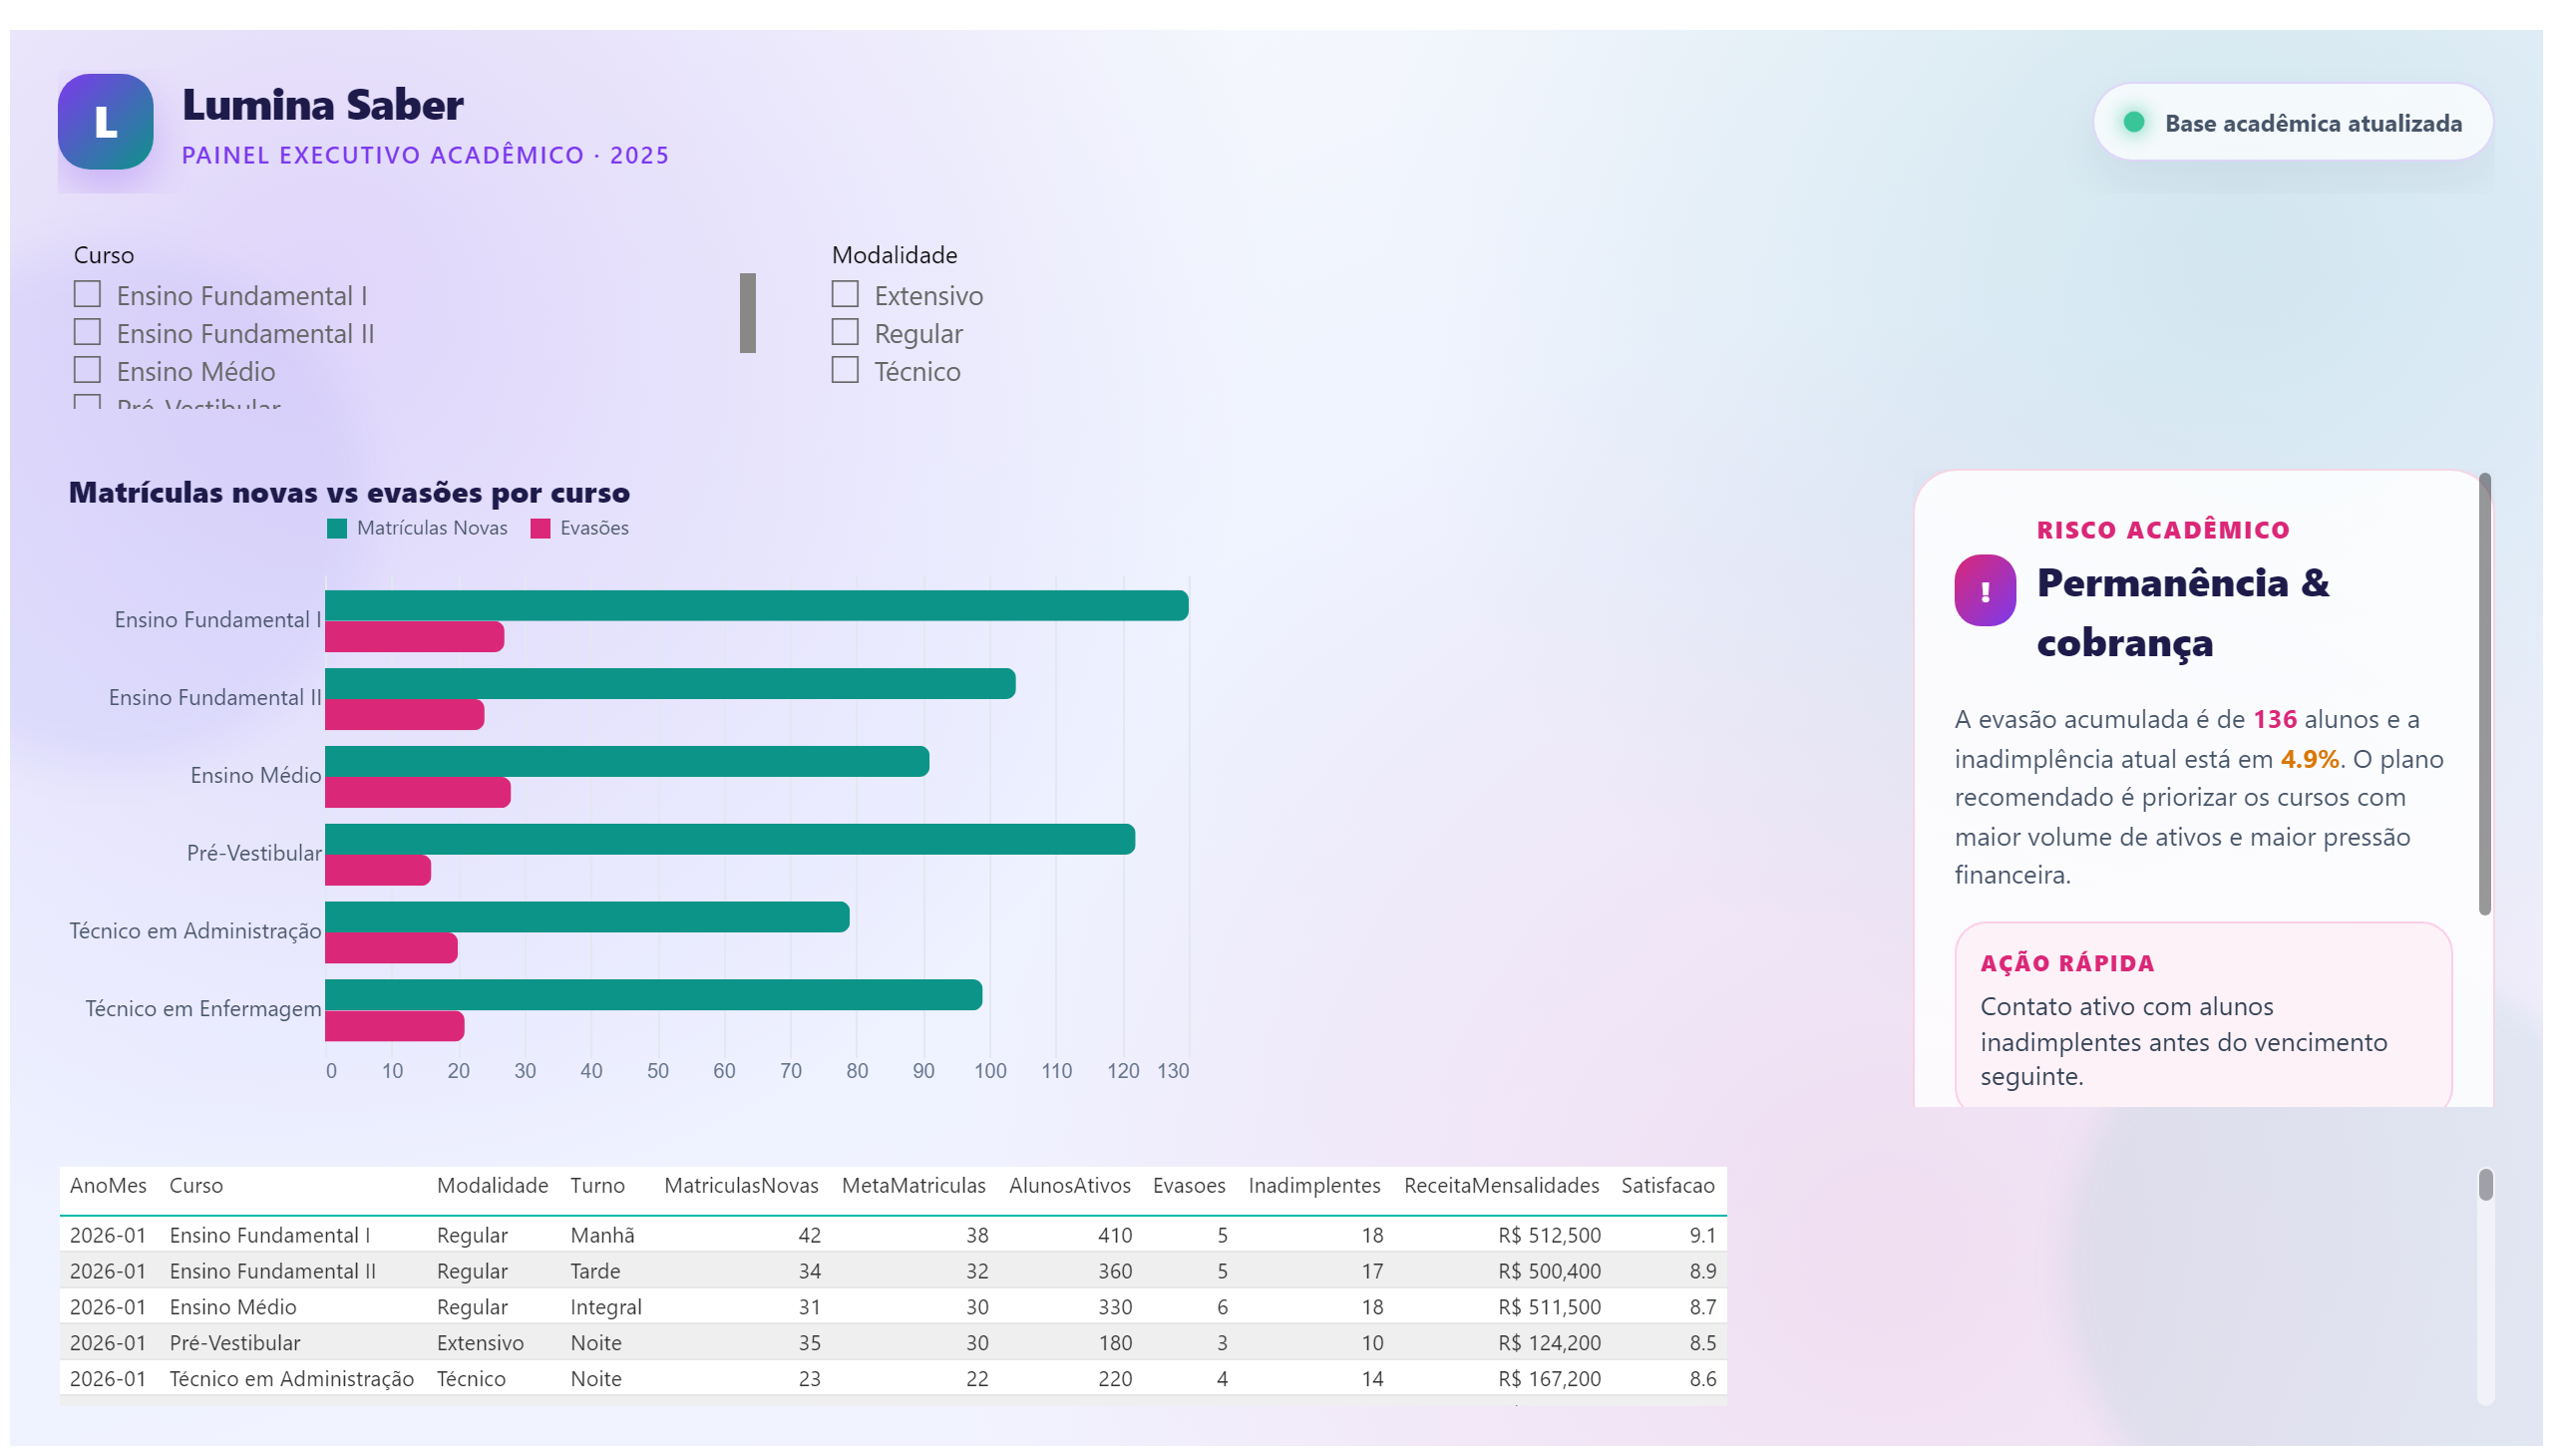Click the Satisfacao column header
This screenshot has height=1456, width=2553.
[1667, 1186]
